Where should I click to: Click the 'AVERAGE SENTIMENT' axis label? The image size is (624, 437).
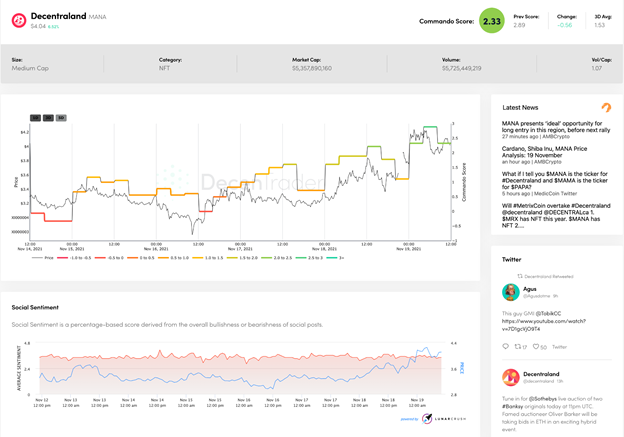coord(19,368)
